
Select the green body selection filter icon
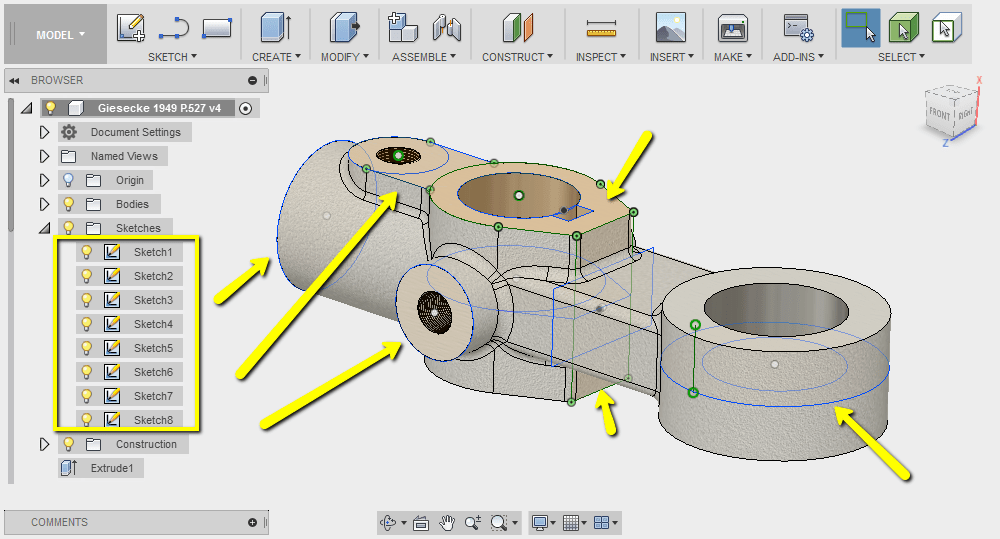pyautogui.click(x=903, y=28)
